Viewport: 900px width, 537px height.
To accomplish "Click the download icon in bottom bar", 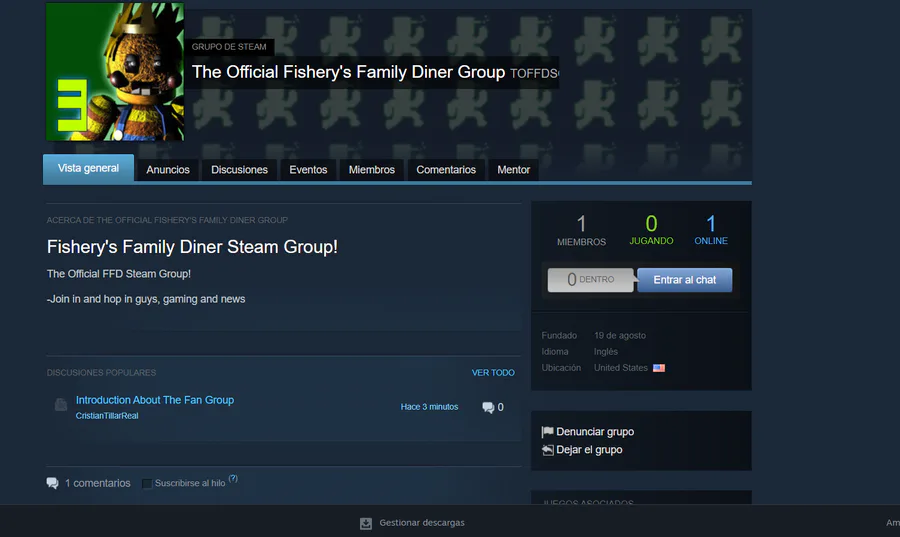I will (366, 523).
